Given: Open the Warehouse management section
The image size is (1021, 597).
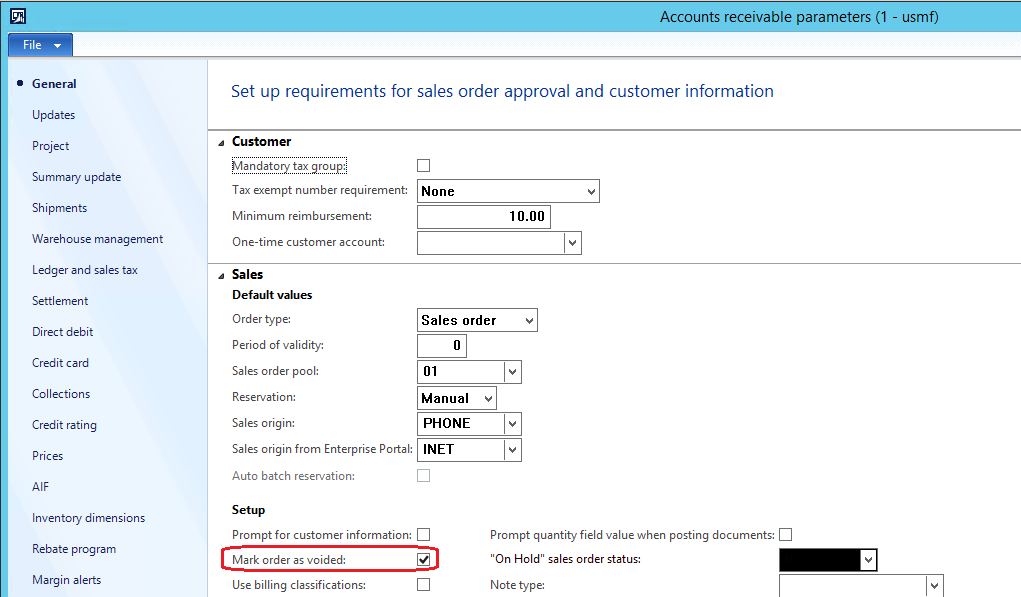Looking at the screenshot, I should 97,238.
